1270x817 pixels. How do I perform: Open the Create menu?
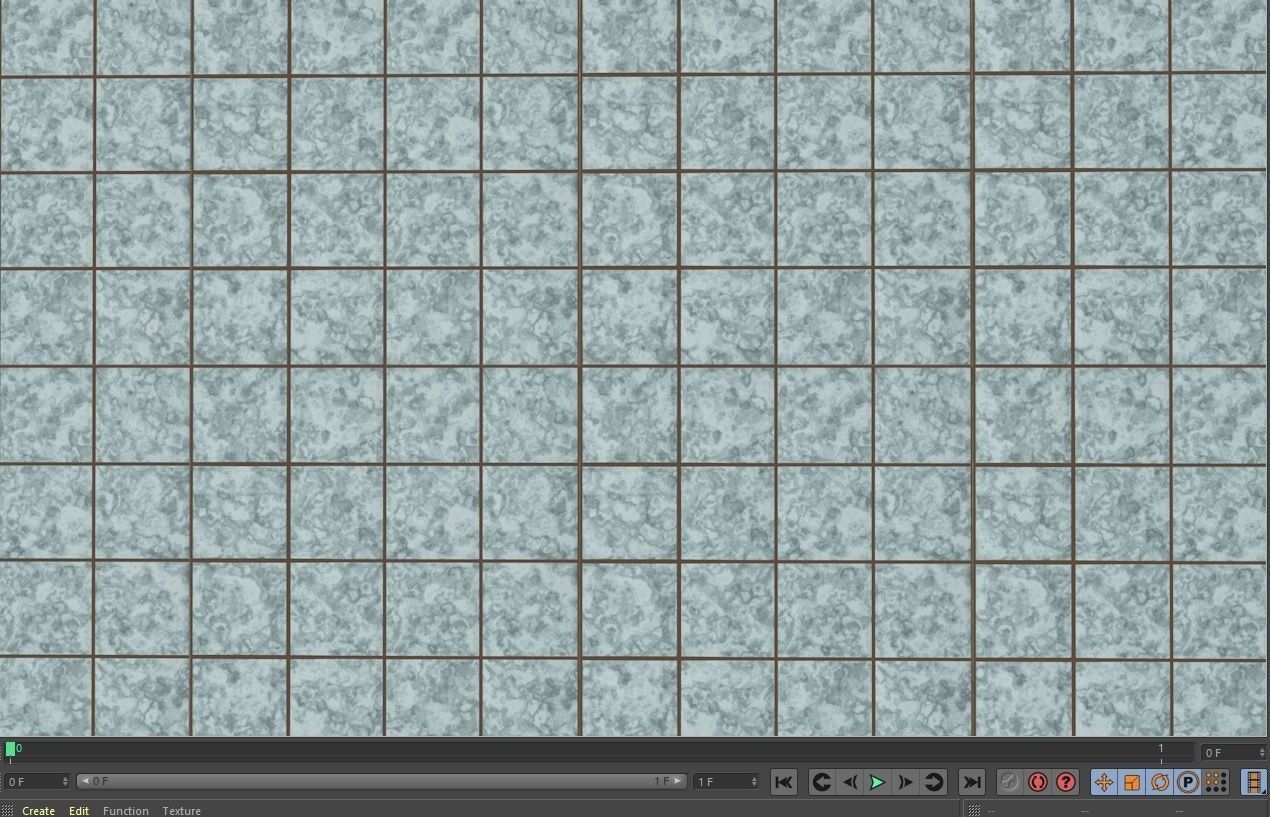click(x=38, y=810)
